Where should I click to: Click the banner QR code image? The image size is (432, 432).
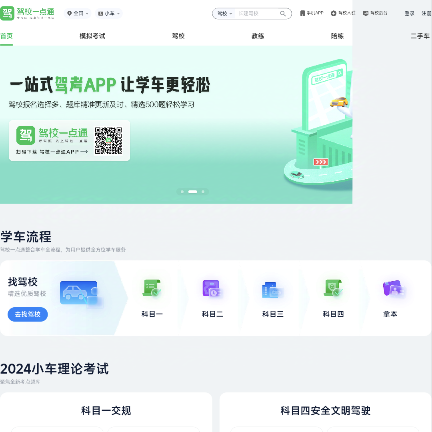click(108, 140)
